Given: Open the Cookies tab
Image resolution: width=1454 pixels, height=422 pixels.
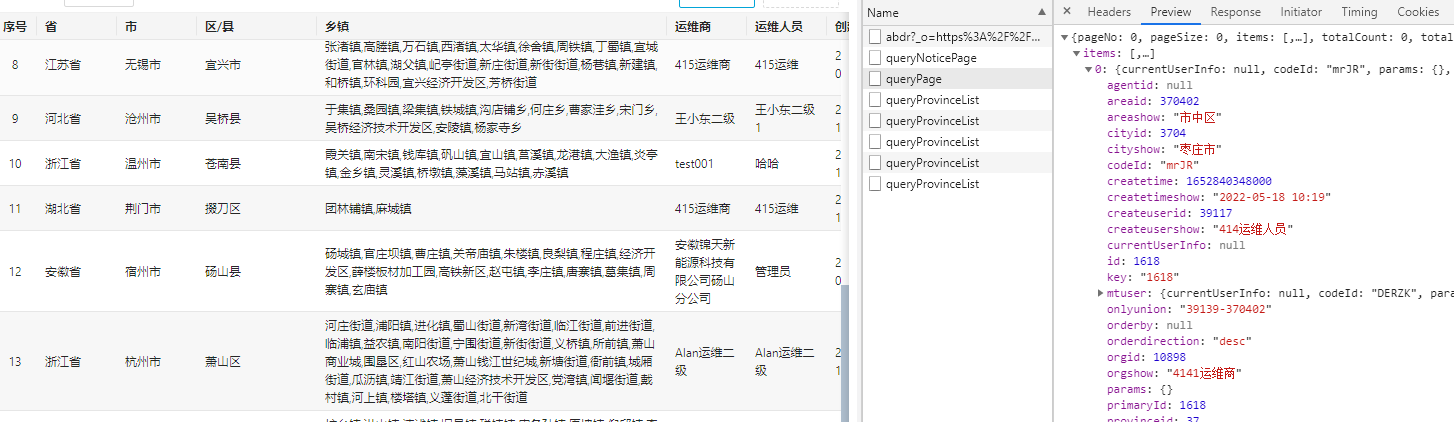Looking at the screenshot, I should tap(1417, 12).
